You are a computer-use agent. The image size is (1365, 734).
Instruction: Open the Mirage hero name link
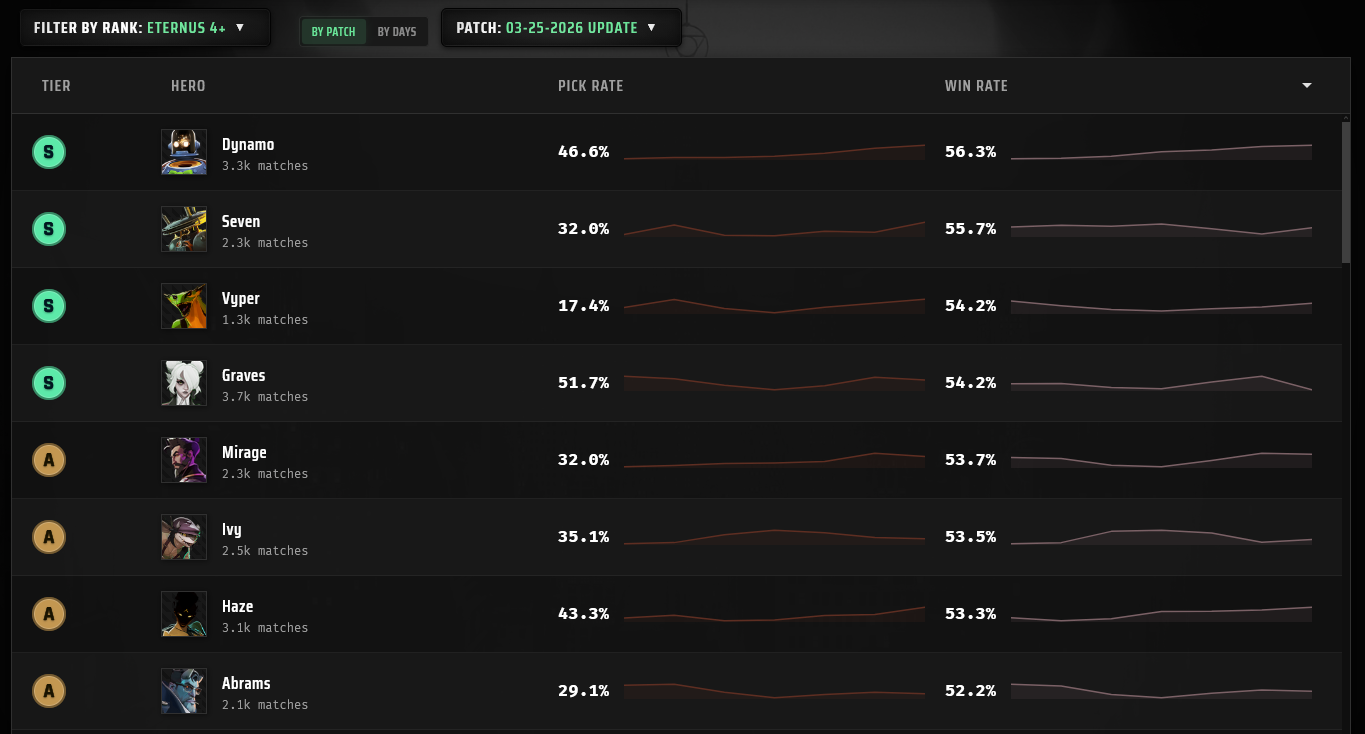[244, 452]
